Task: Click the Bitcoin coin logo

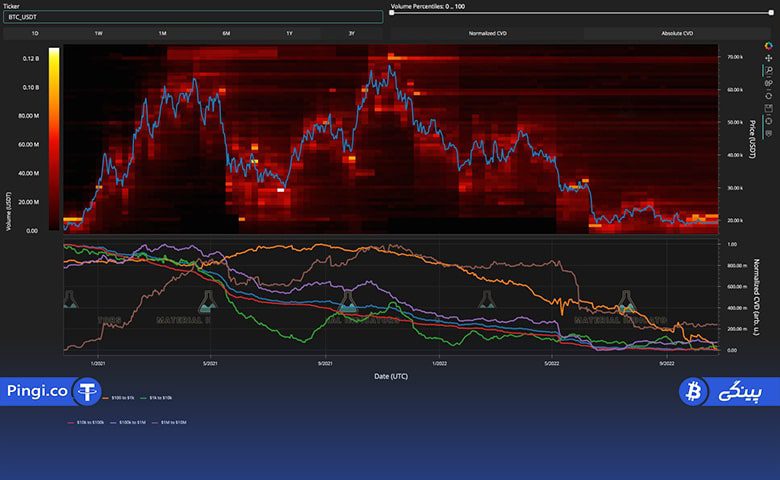Action: coord(693,391)
